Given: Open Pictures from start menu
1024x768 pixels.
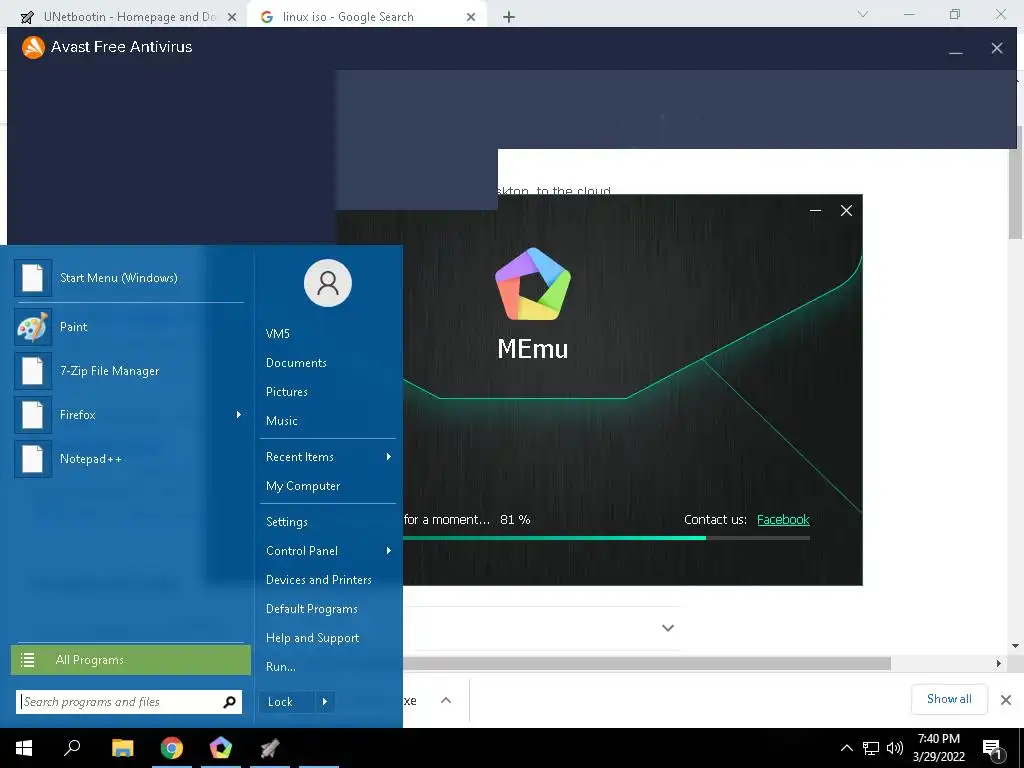Looking at the screenshot, I should click(x=287, y=392).
